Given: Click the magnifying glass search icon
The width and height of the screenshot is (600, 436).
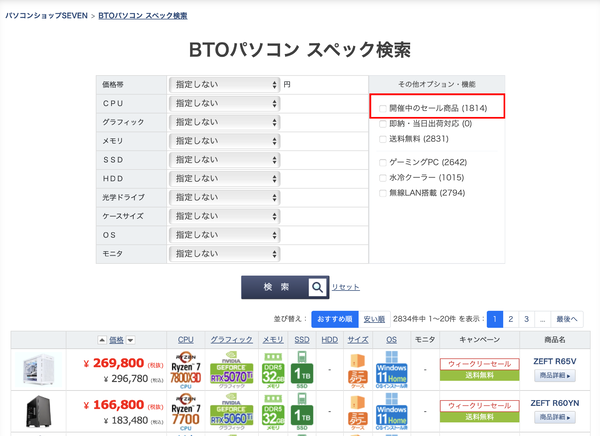Looking at the screenshot, I should tap(317, 287).
